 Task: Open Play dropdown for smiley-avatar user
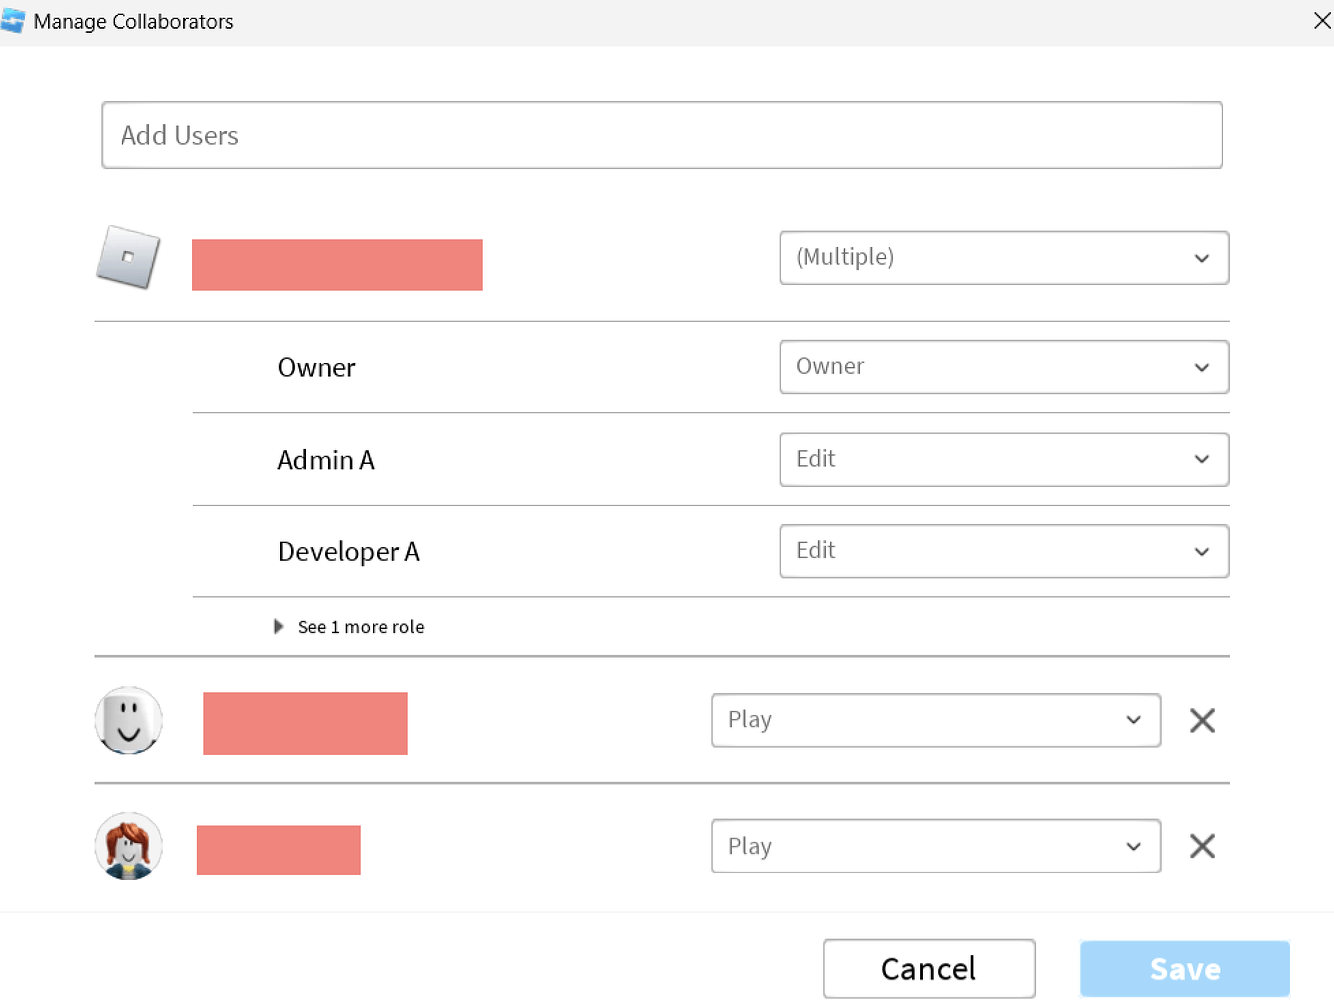(x=935, y=720)
